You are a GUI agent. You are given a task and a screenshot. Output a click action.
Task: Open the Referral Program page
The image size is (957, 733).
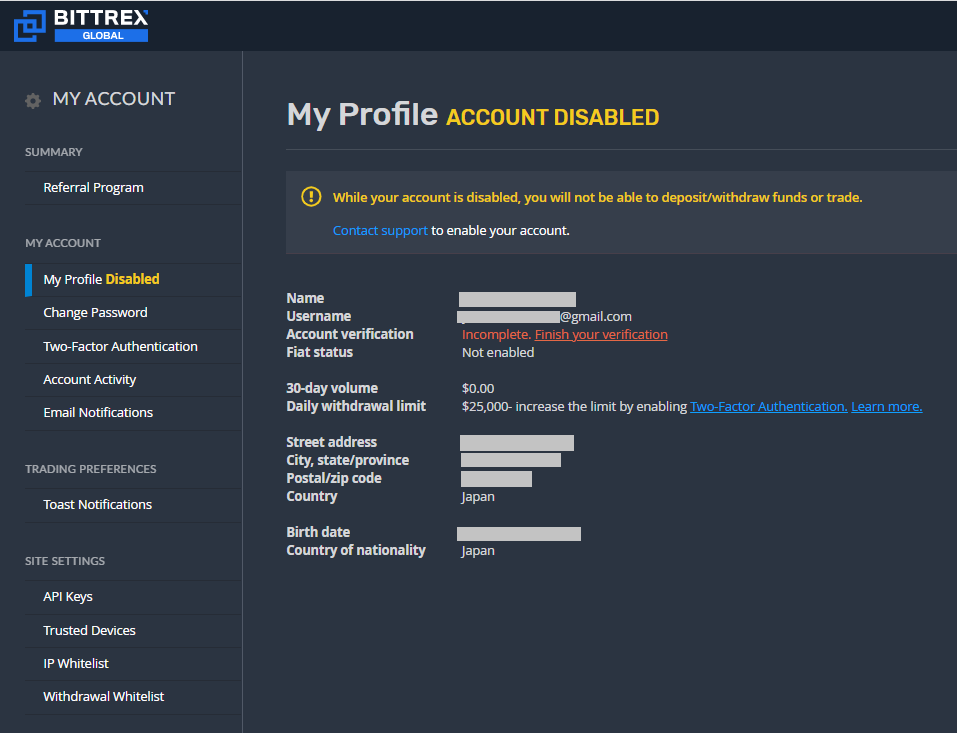[x=93, y=188]
